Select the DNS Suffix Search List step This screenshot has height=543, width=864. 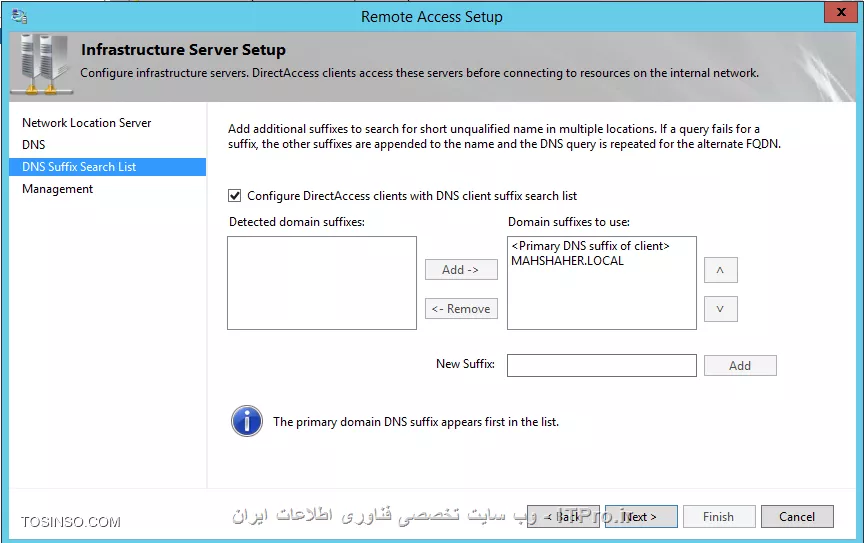click(x=107, y=167)
